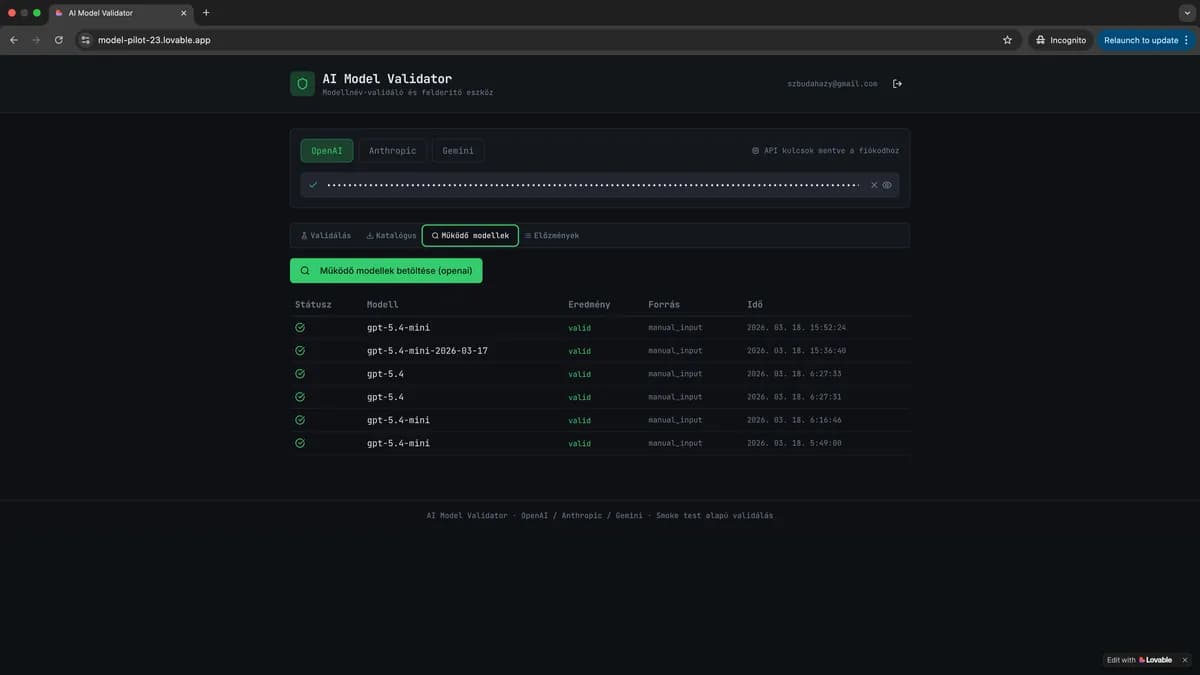This screenshot has width=1200, height=675.
Task: Switch to the Katalógus tab
Action: coord(391,236)
